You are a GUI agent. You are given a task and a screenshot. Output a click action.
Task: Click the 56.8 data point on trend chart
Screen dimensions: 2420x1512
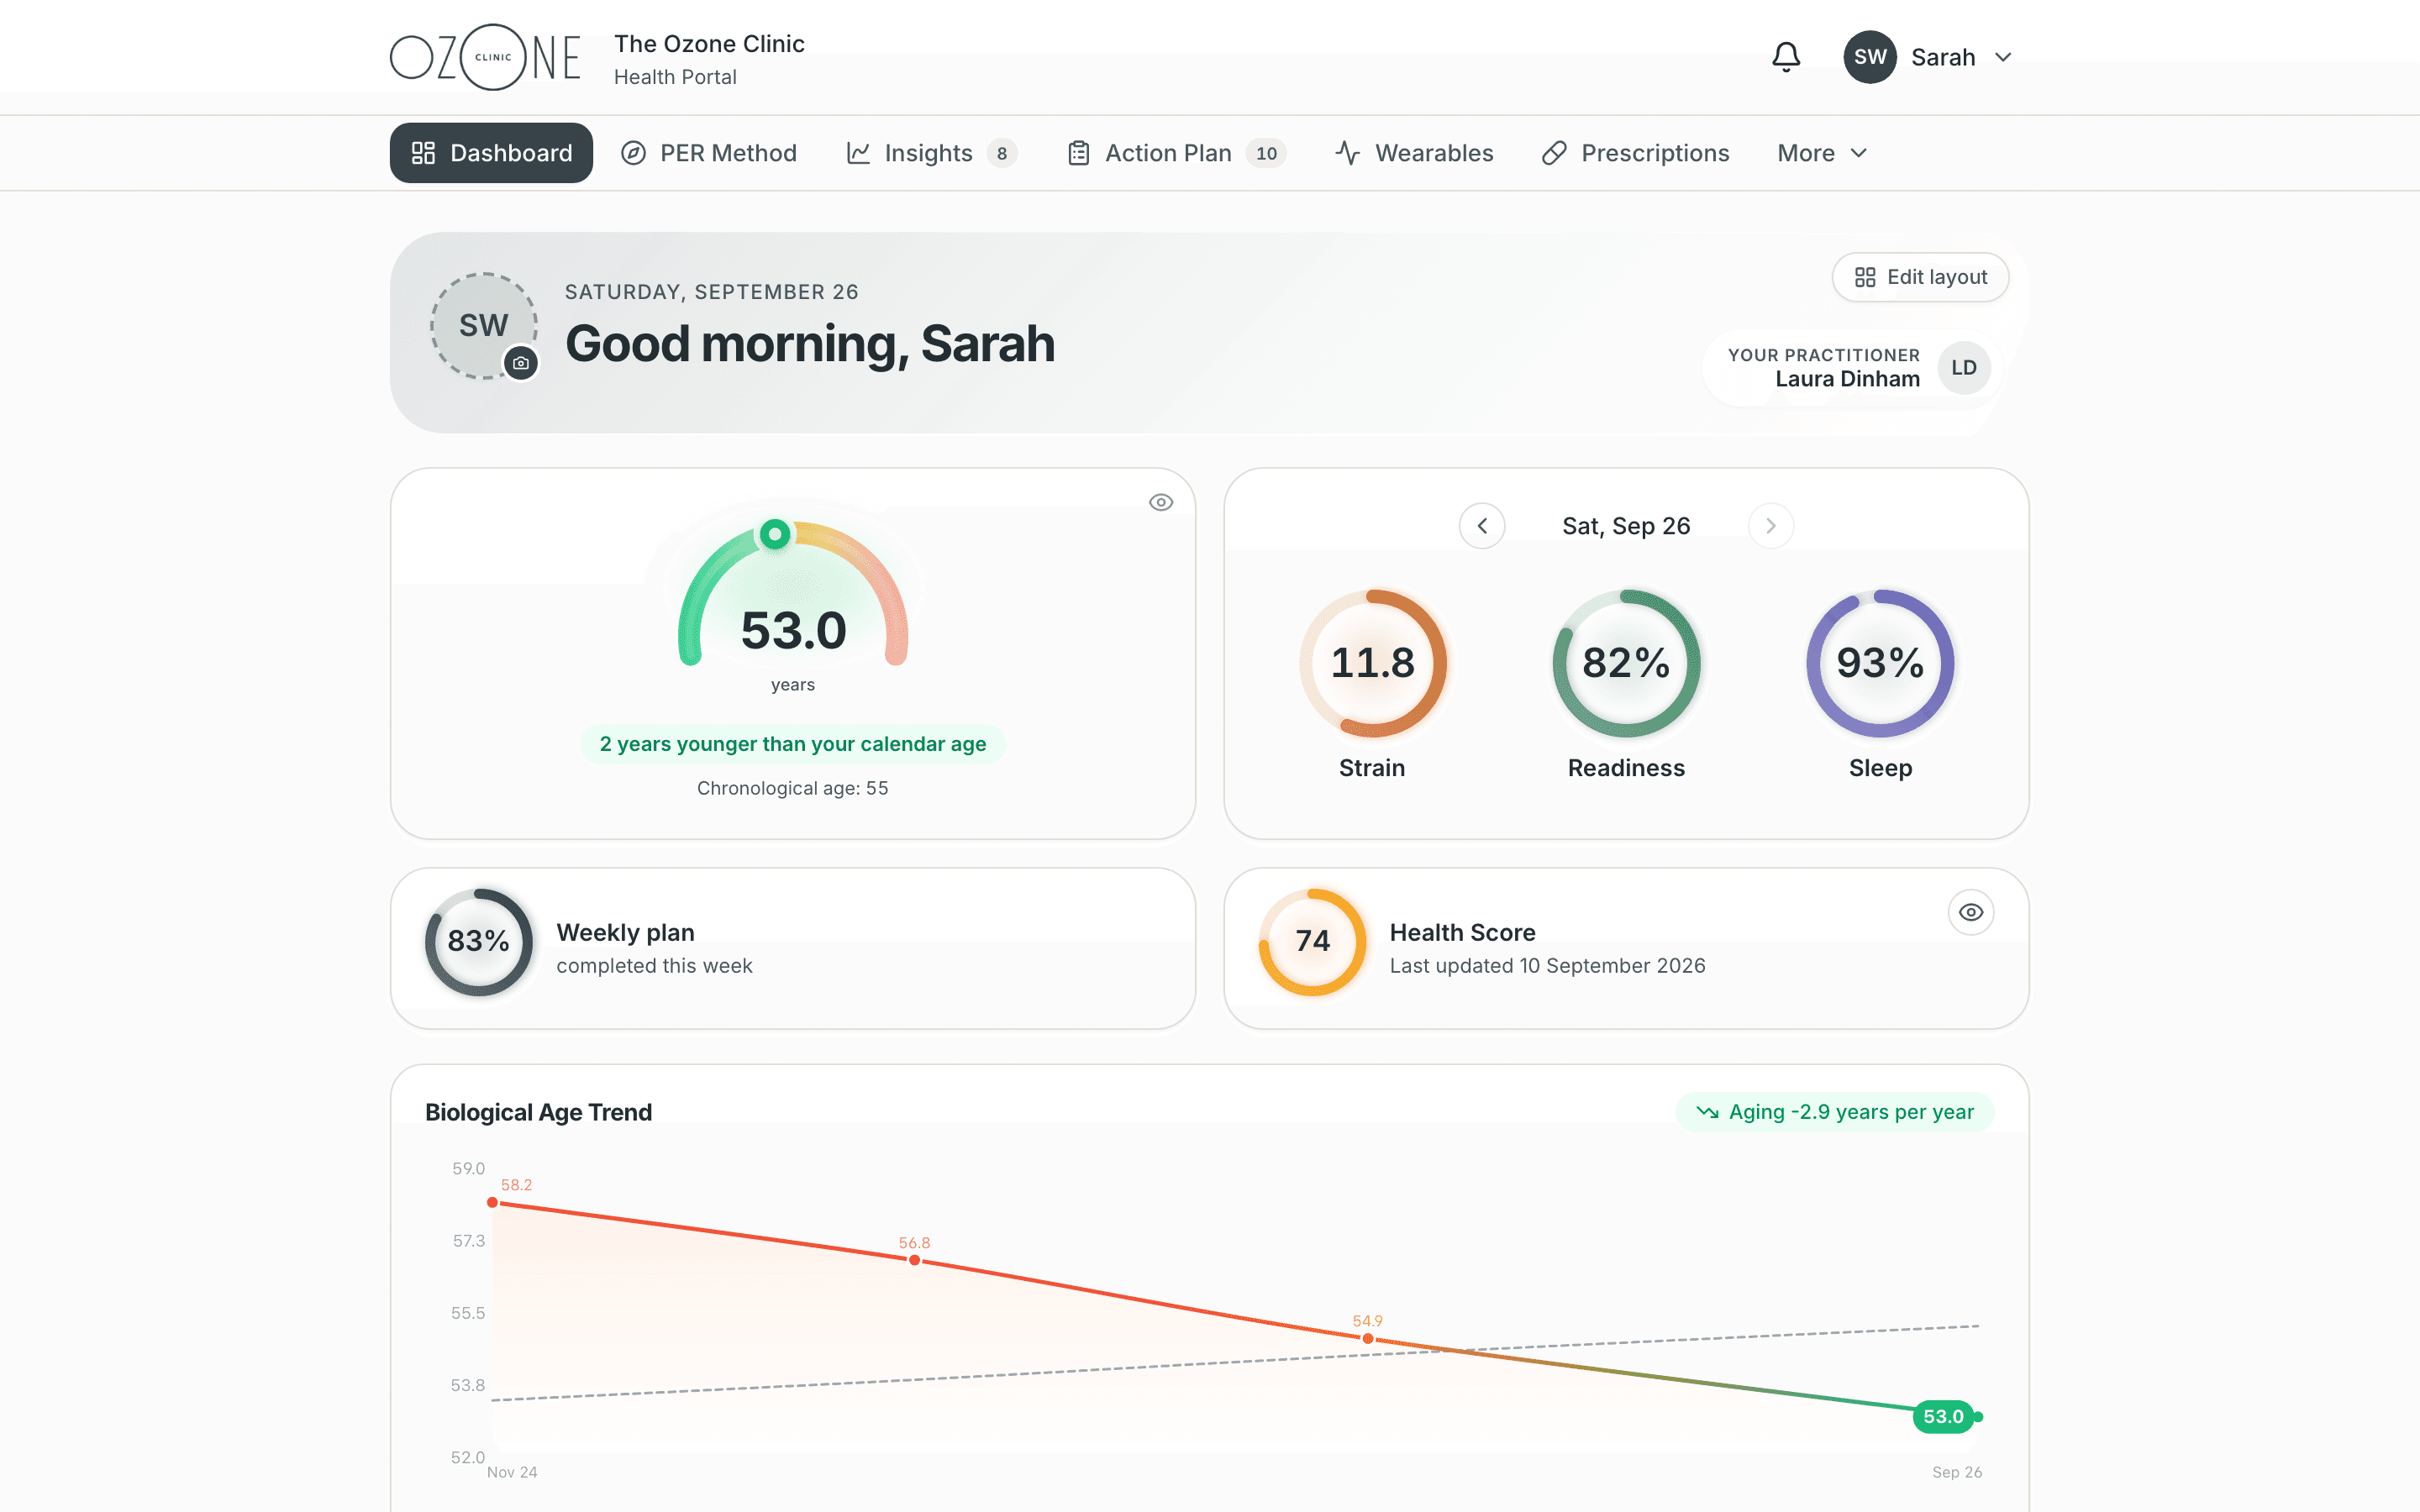click(914, 1260)
